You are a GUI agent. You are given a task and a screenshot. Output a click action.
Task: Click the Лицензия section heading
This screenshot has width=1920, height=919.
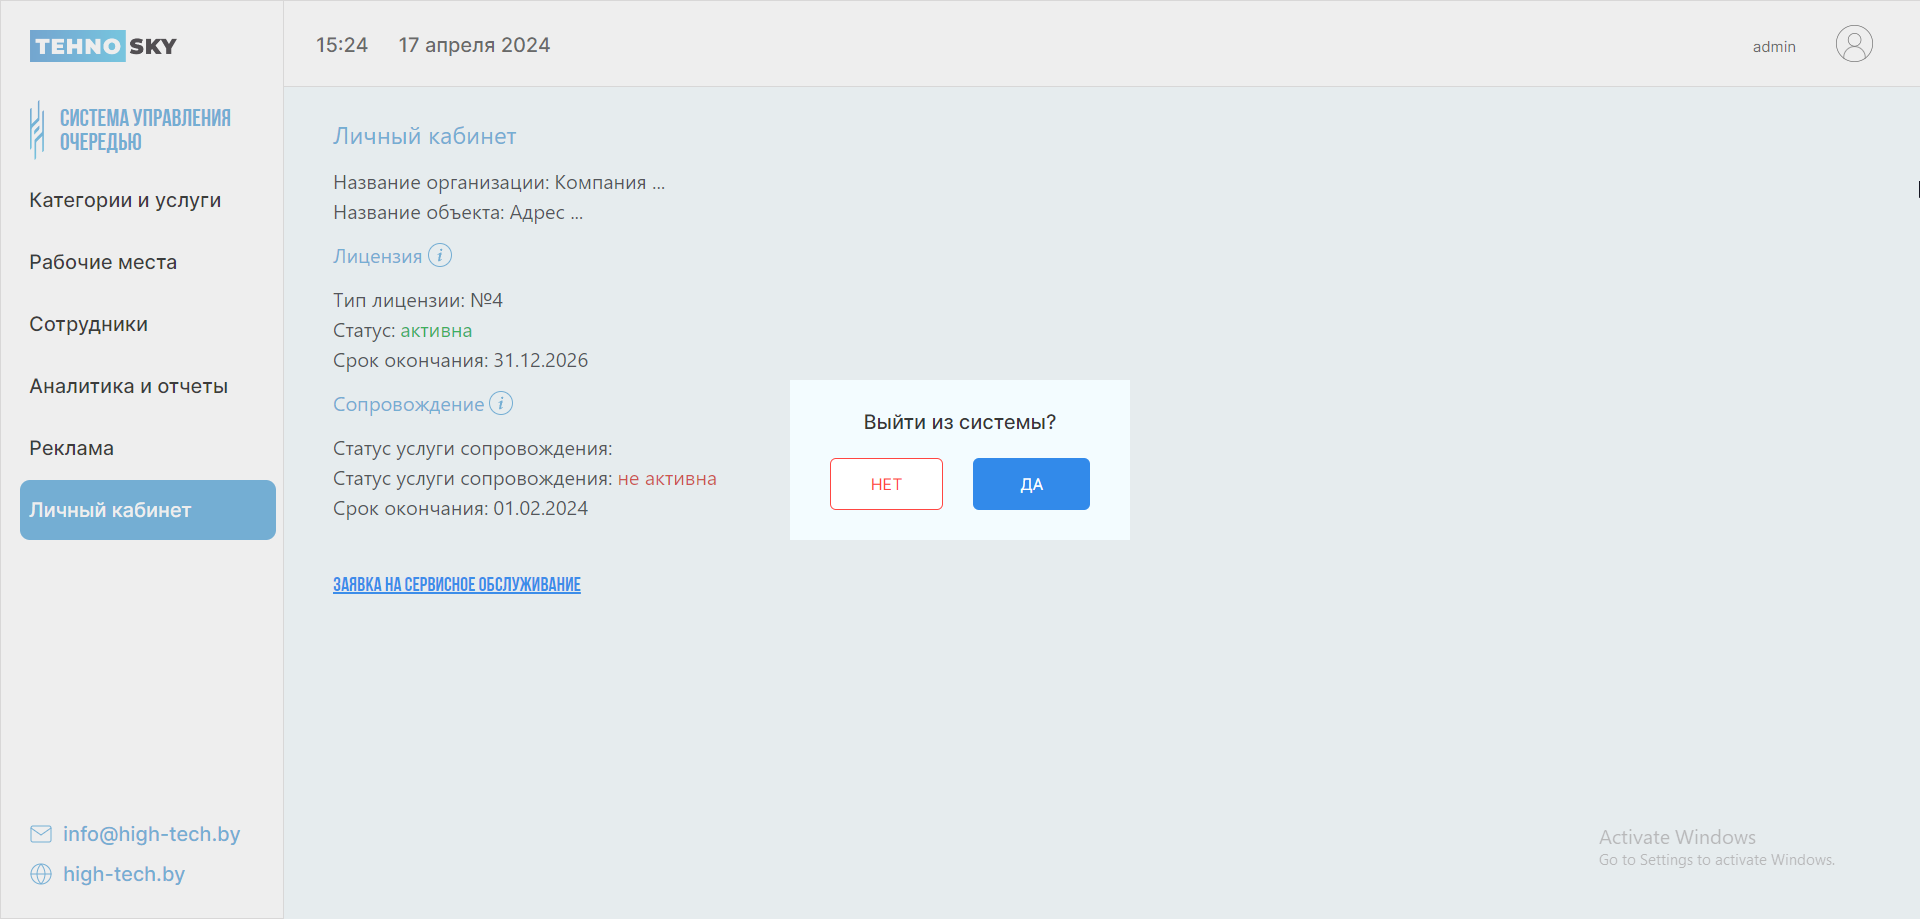click(377, 257)
